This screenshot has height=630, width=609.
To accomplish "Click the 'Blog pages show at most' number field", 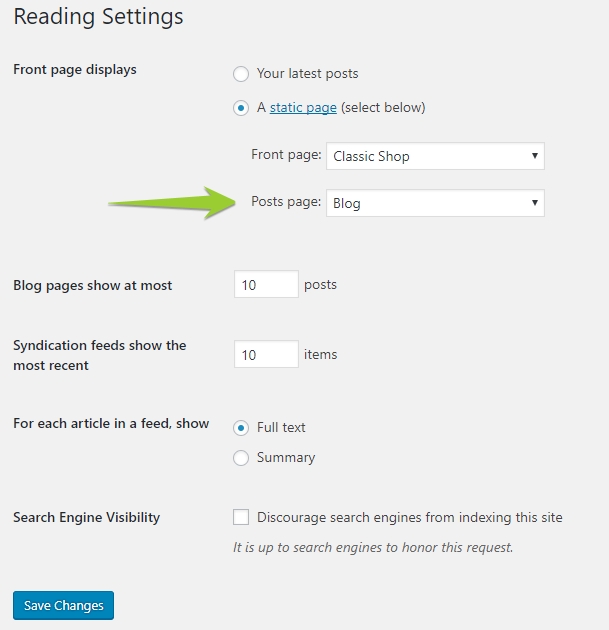I will point(265,285).
